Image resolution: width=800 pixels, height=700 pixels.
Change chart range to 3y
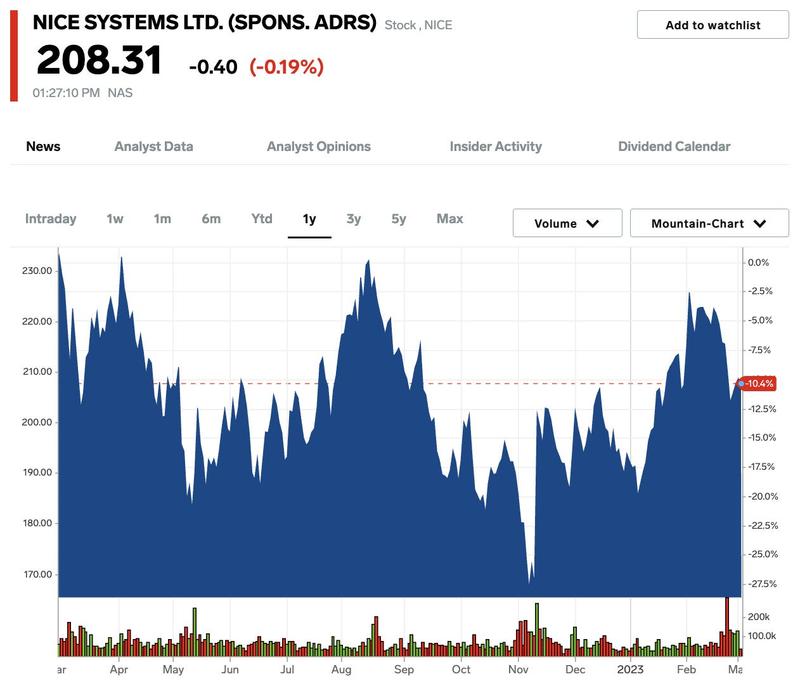point(353,219)
